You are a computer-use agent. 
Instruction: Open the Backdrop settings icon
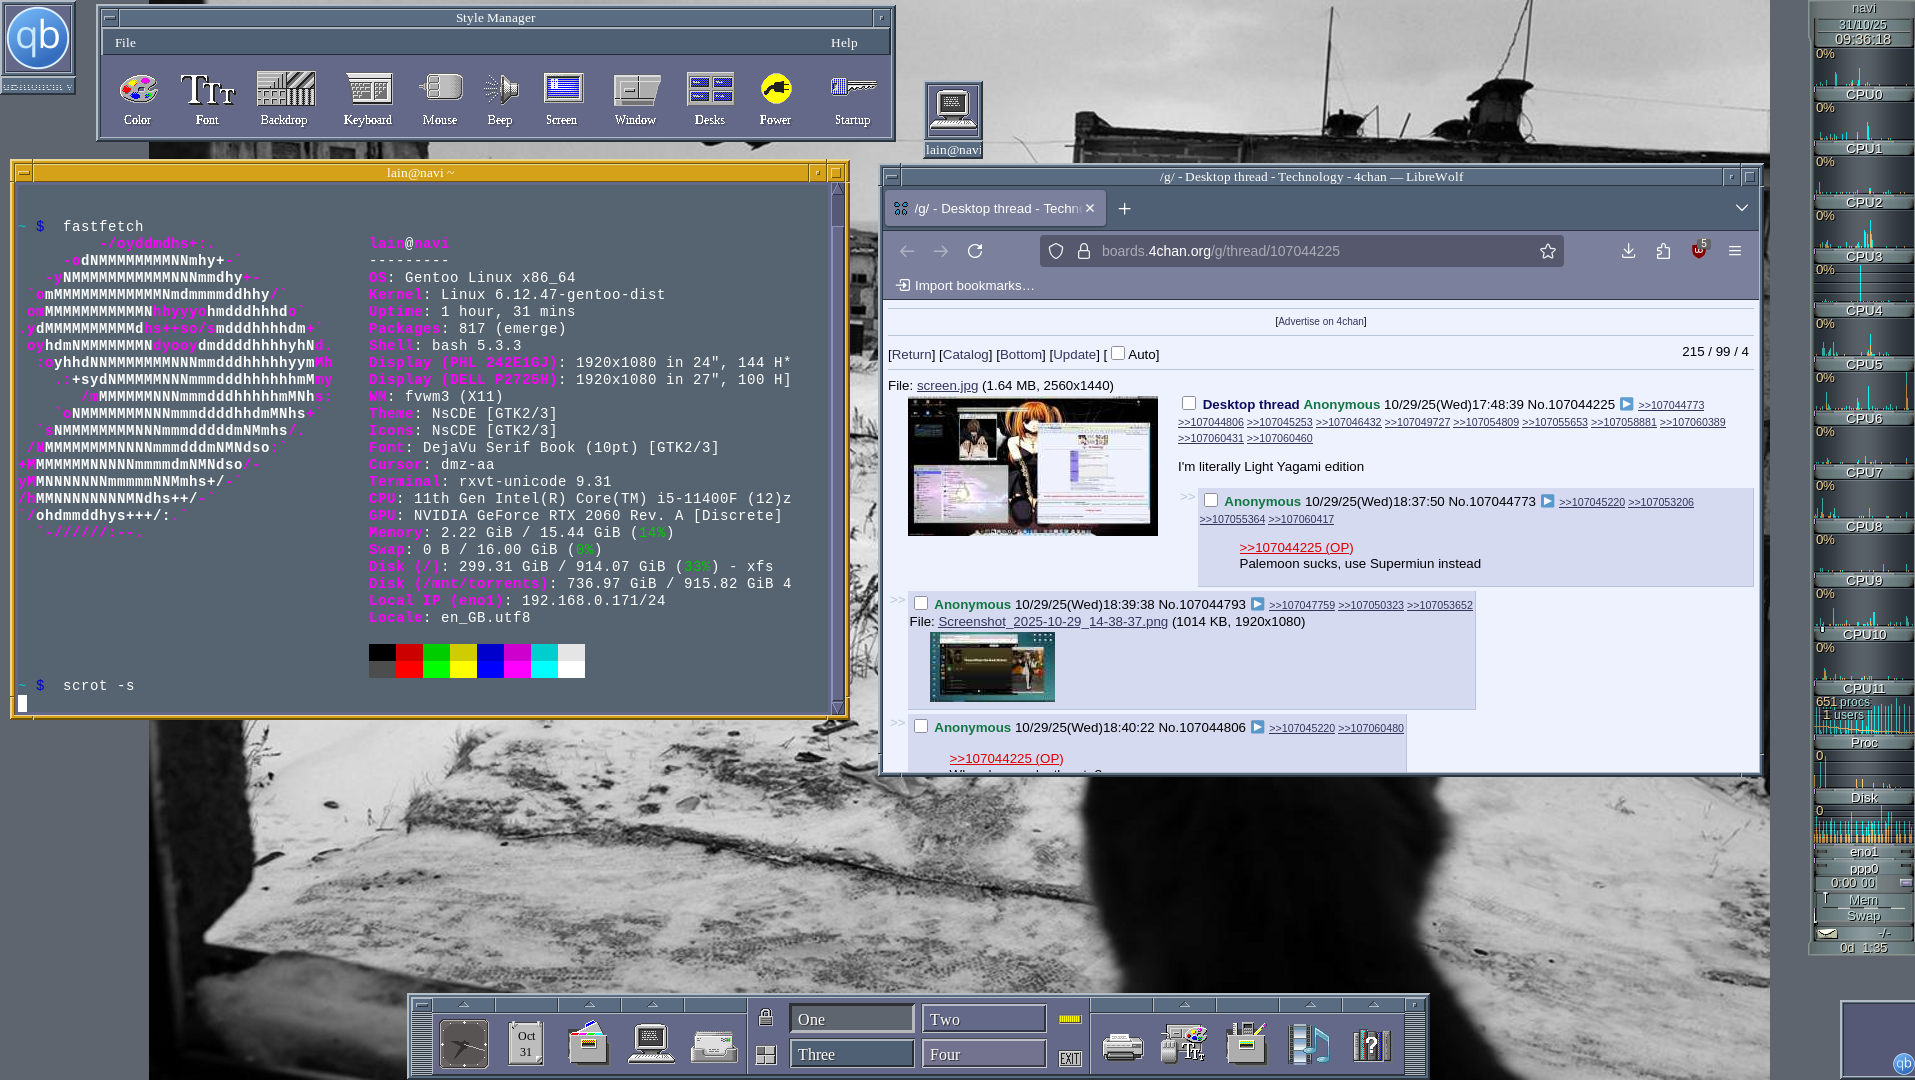[x=285, y=90]
